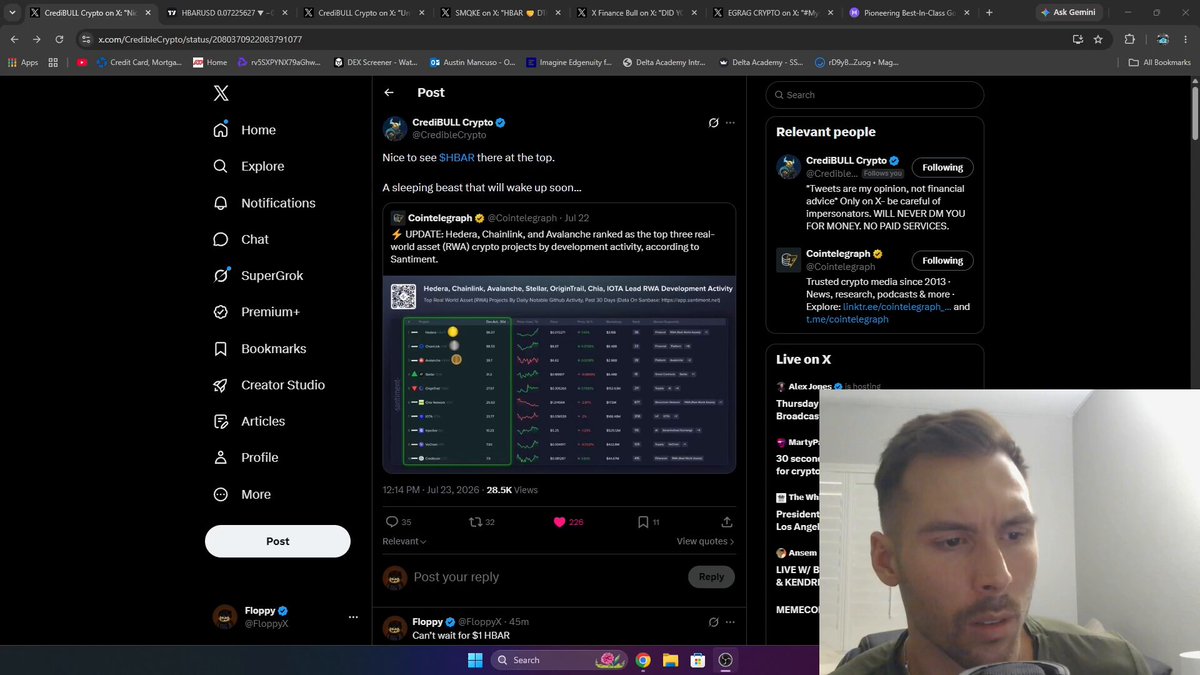Screen dimensions: 1200x675
Task: Like the CrediBULL Crypto post heart
Action: coord(560,522)
